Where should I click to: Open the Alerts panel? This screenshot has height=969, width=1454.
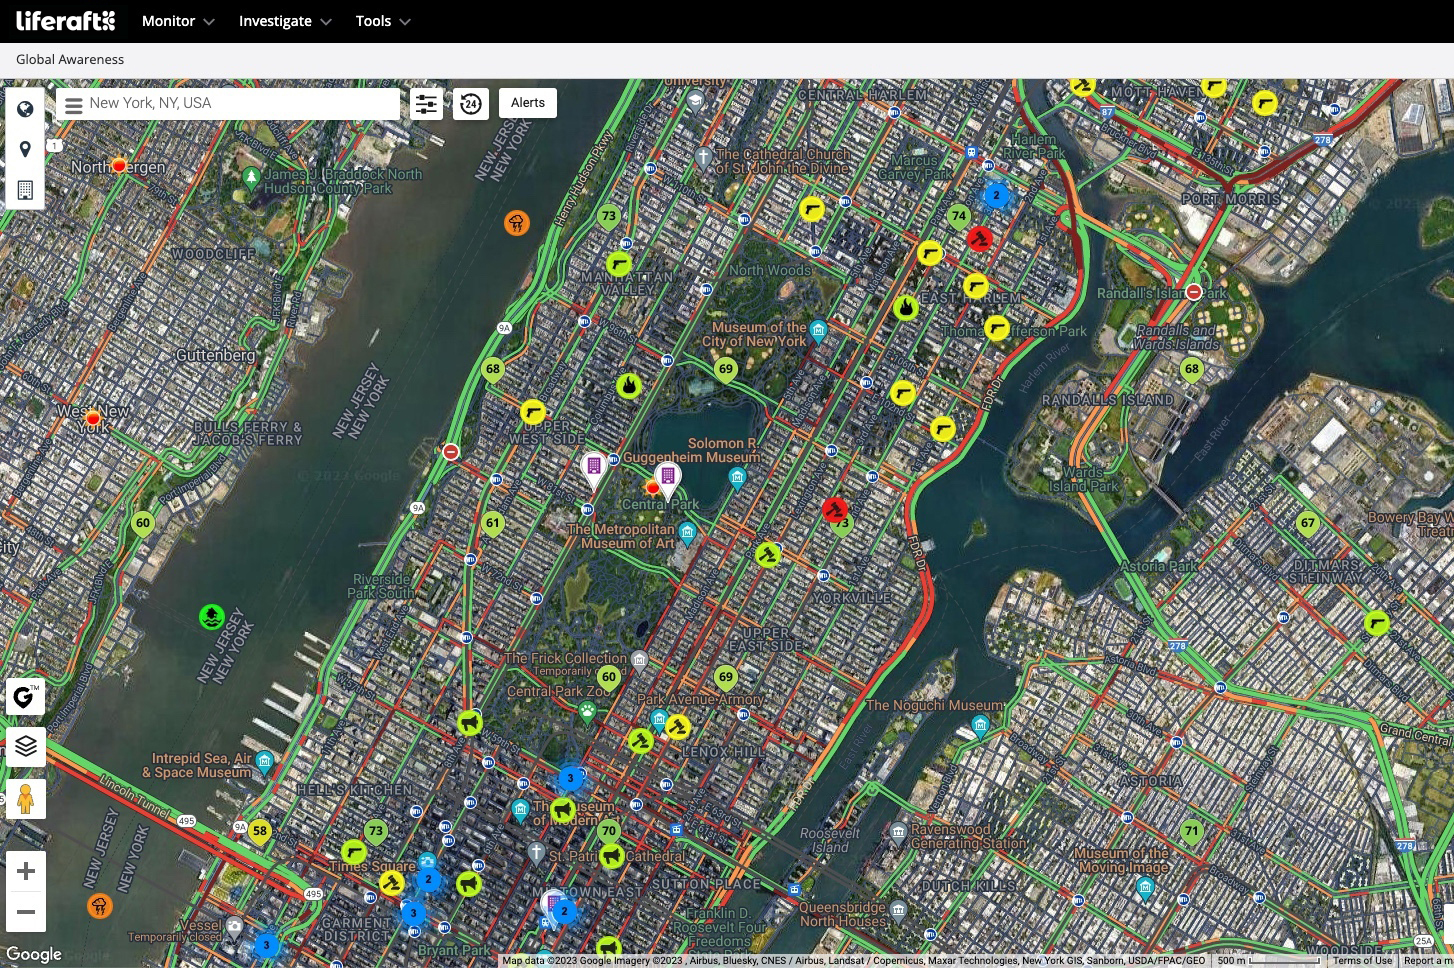(528, 103)
